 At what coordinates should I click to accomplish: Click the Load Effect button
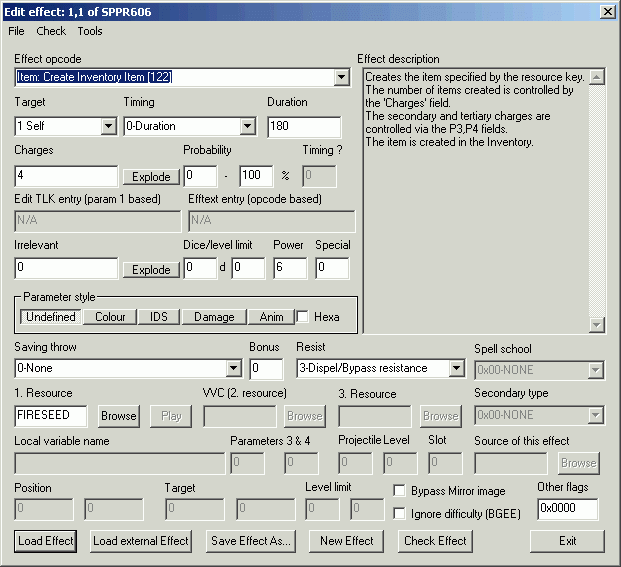46,541
